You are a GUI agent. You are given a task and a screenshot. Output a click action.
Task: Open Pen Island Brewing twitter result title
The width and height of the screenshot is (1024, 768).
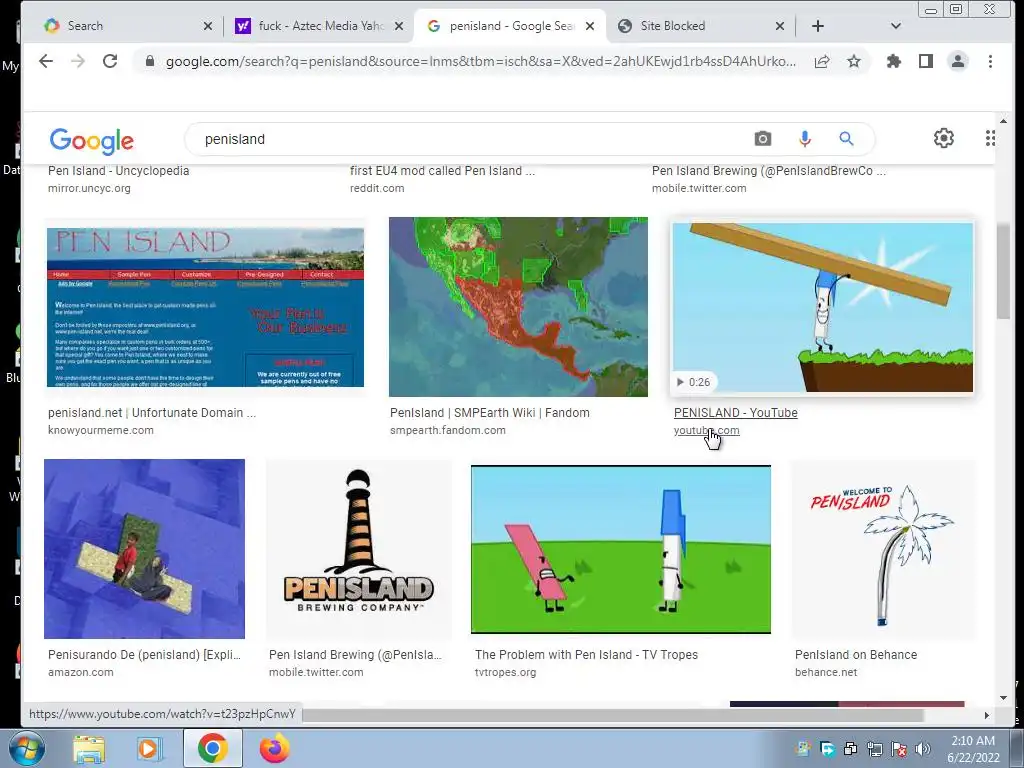[x=769, y=170]
